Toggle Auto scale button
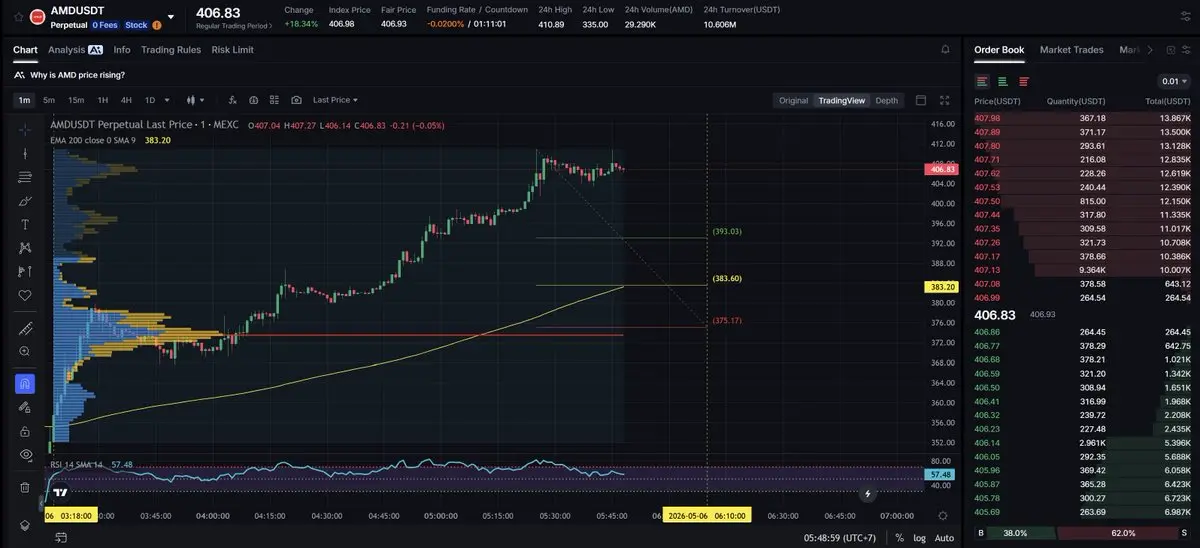This screenshot has width=1200, height=548. coord(944,537)
